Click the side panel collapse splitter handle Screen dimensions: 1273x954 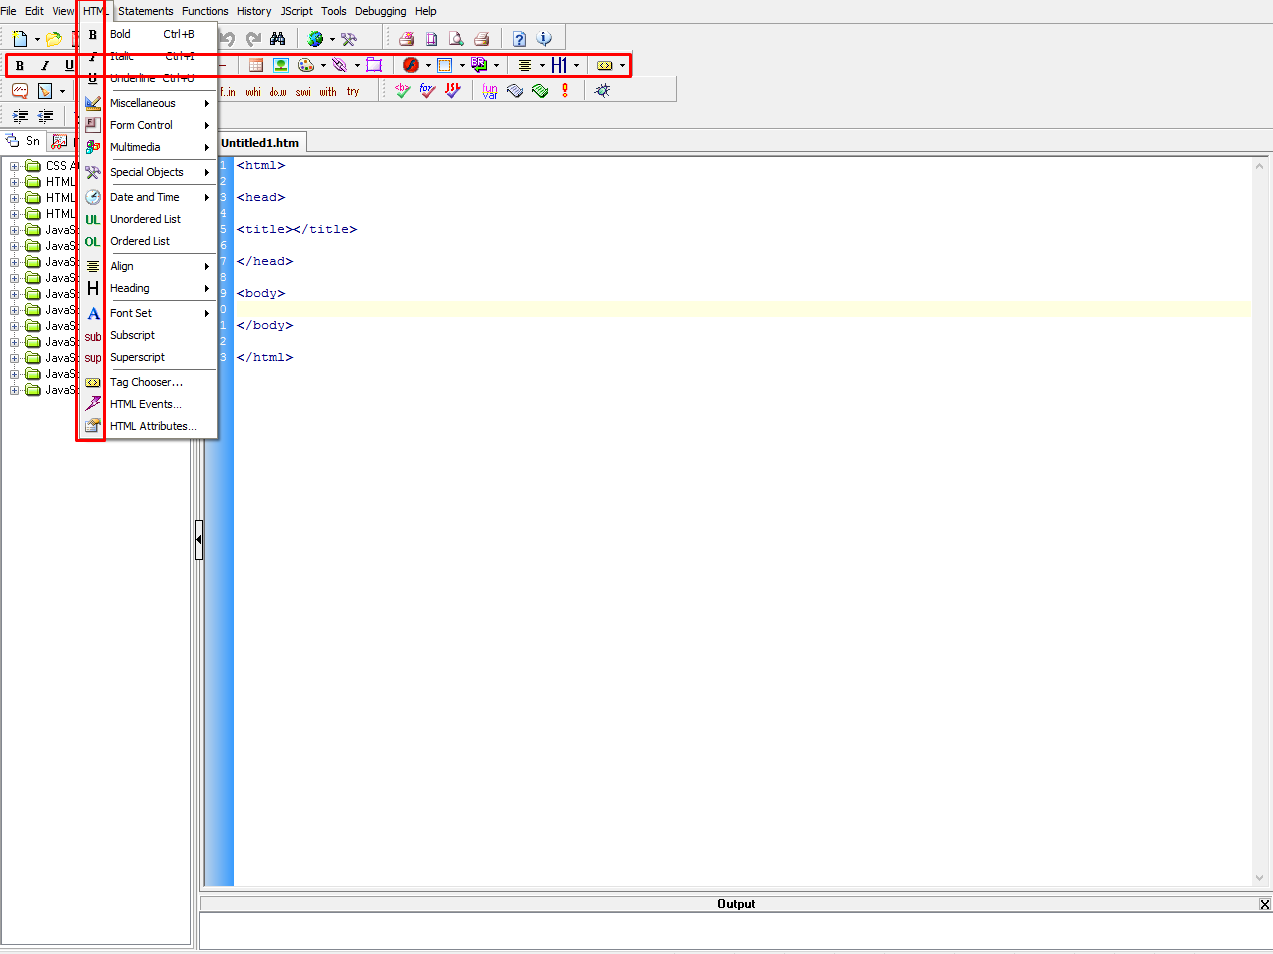(199, 540)
